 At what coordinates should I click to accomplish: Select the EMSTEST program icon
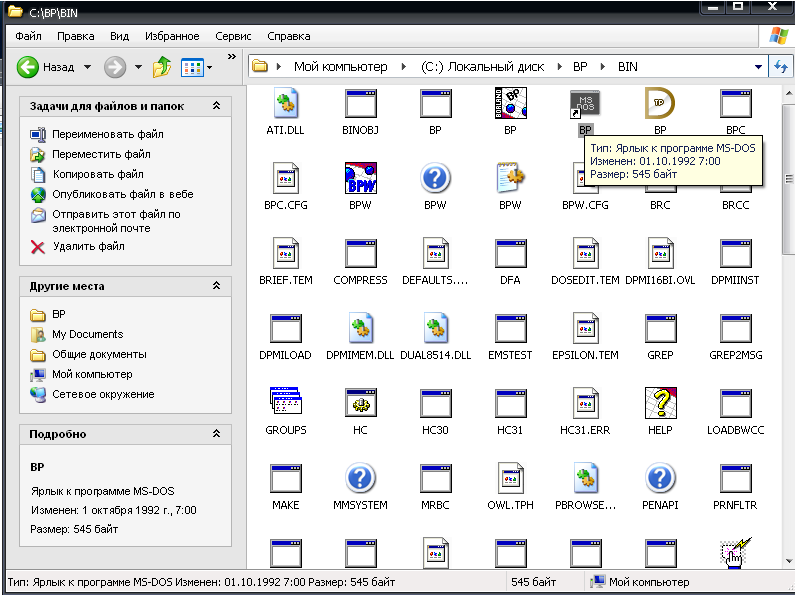click(x=511, y=328)
